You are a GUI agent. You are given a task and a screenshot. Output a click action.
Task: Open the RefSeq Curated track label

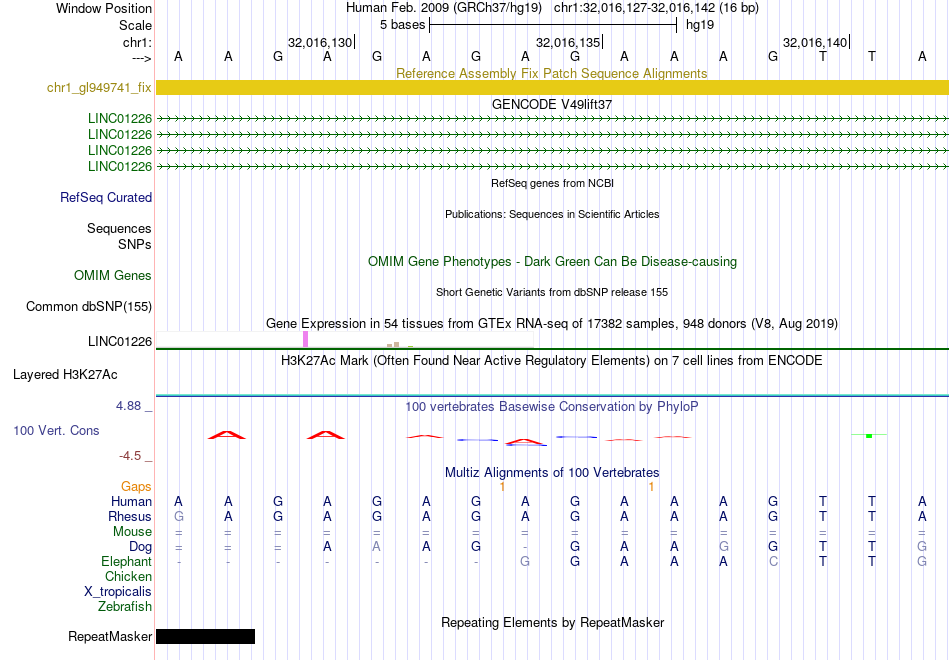click(106, 198)
